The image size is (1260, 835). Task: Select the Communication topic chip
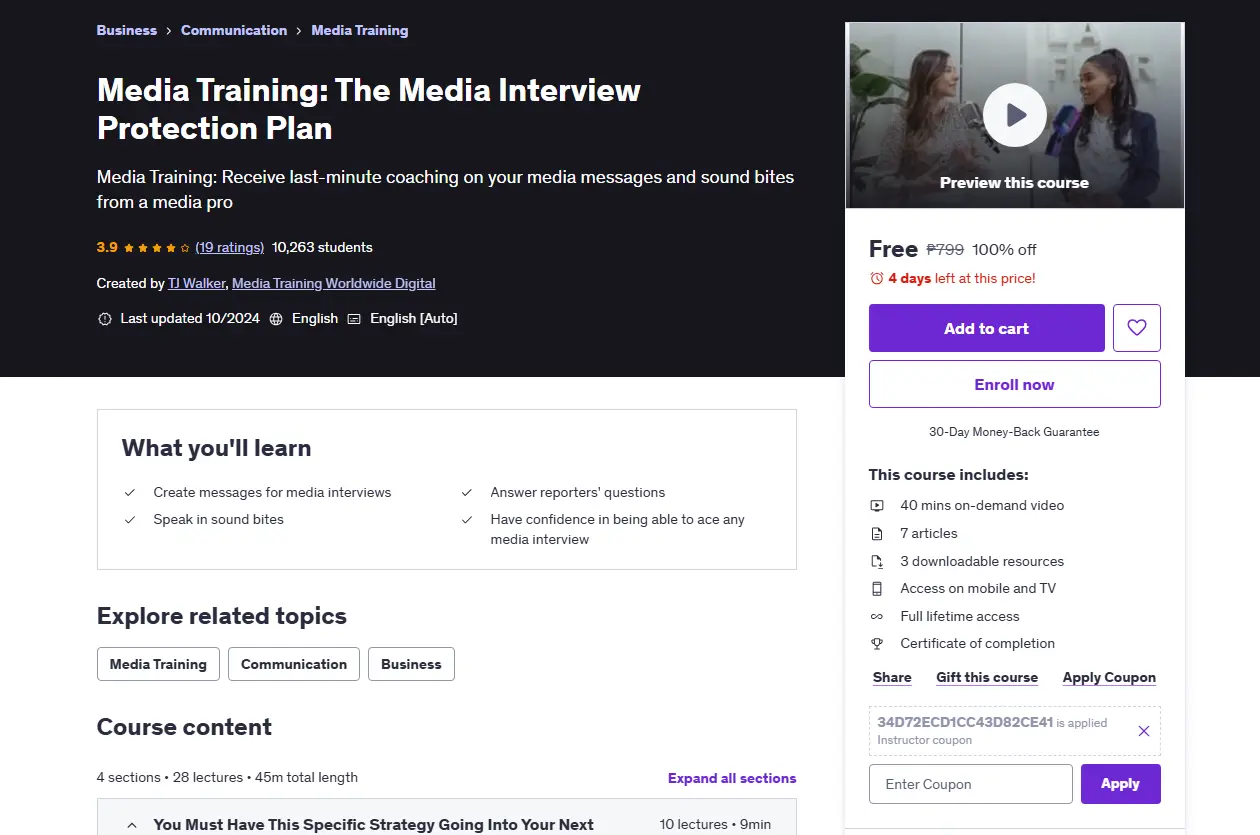tap(294, 664)
